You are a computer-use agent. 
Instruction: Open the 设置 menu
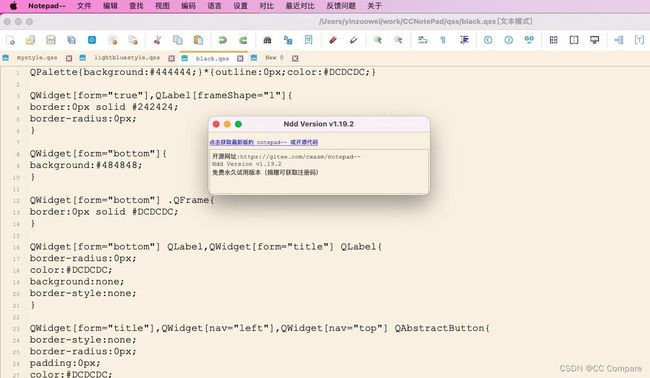coord(240,6)
